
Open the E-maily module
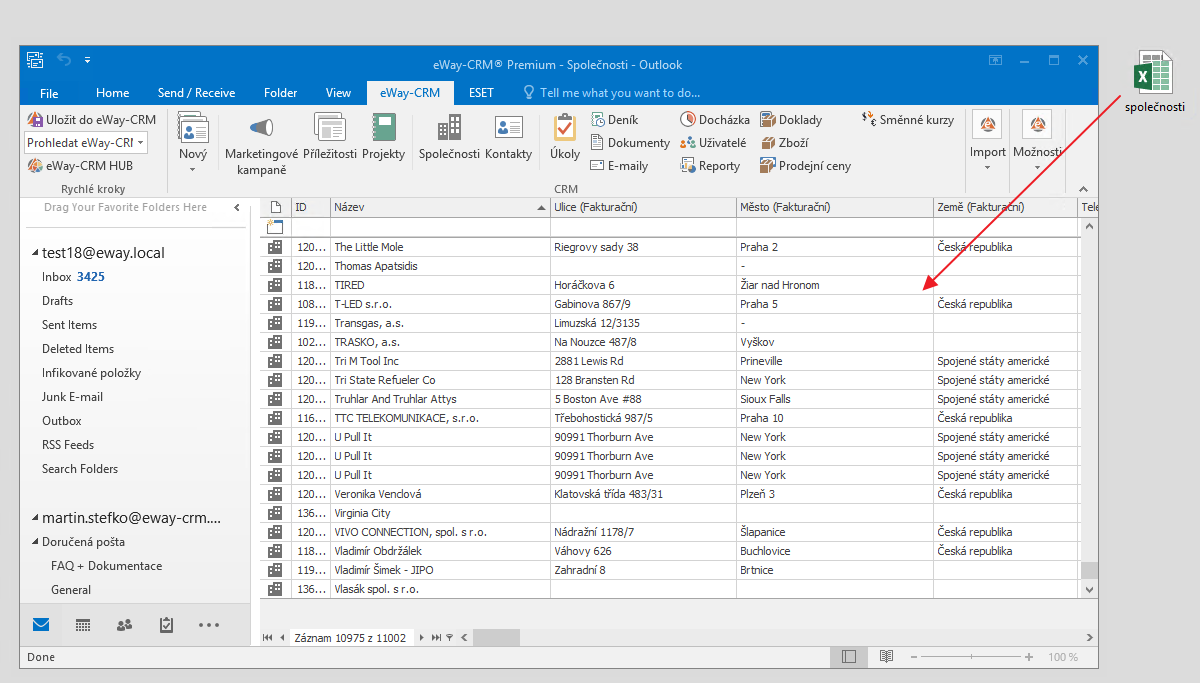619,166
